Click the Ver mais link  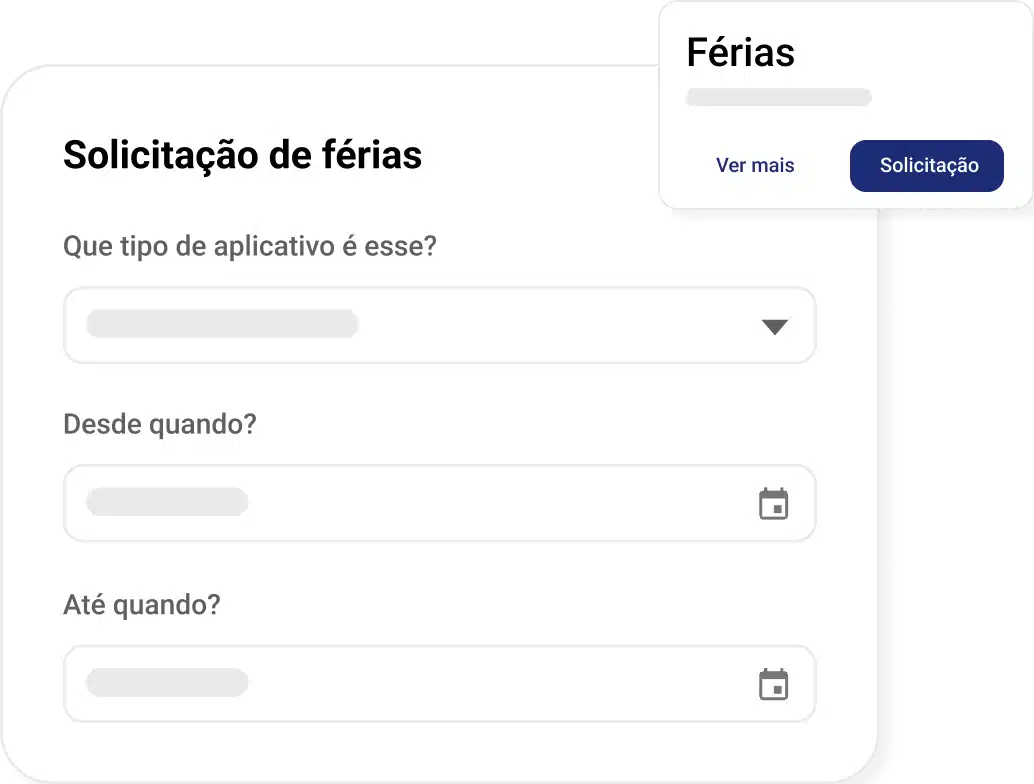pyautogui.click(x=755, y=165)
